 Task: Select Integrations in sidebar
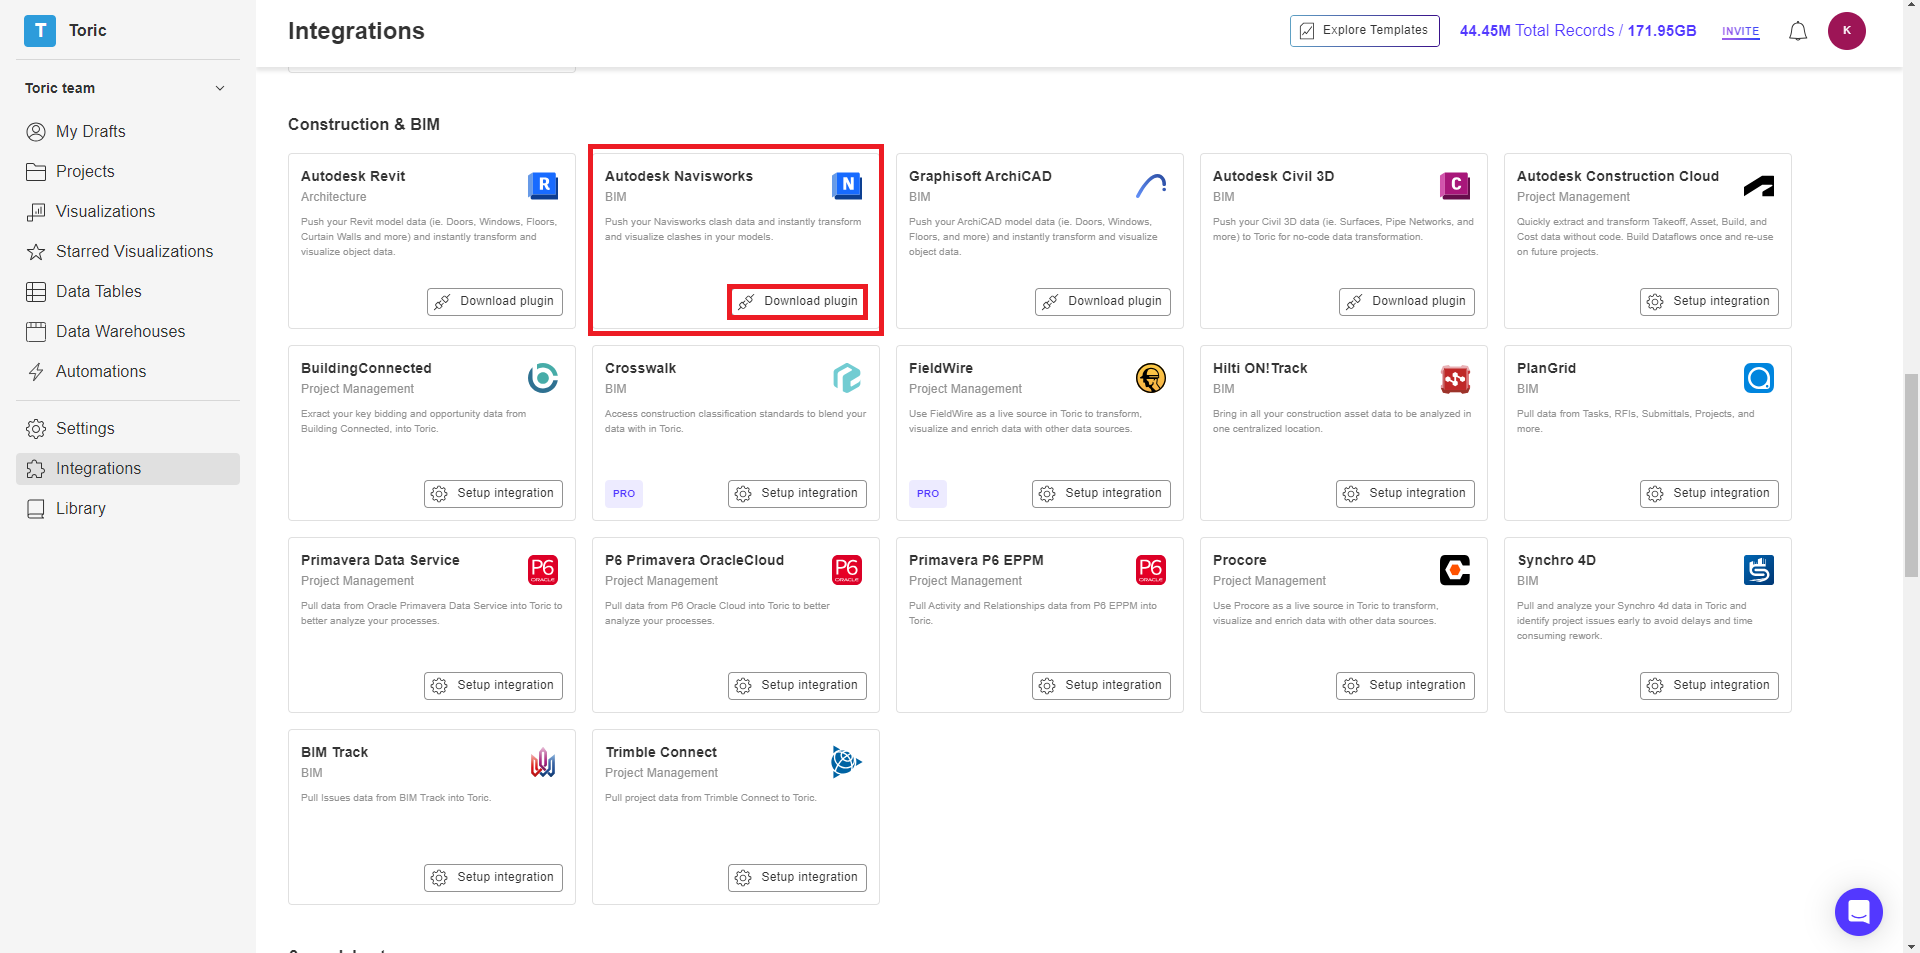coord(127,468)
